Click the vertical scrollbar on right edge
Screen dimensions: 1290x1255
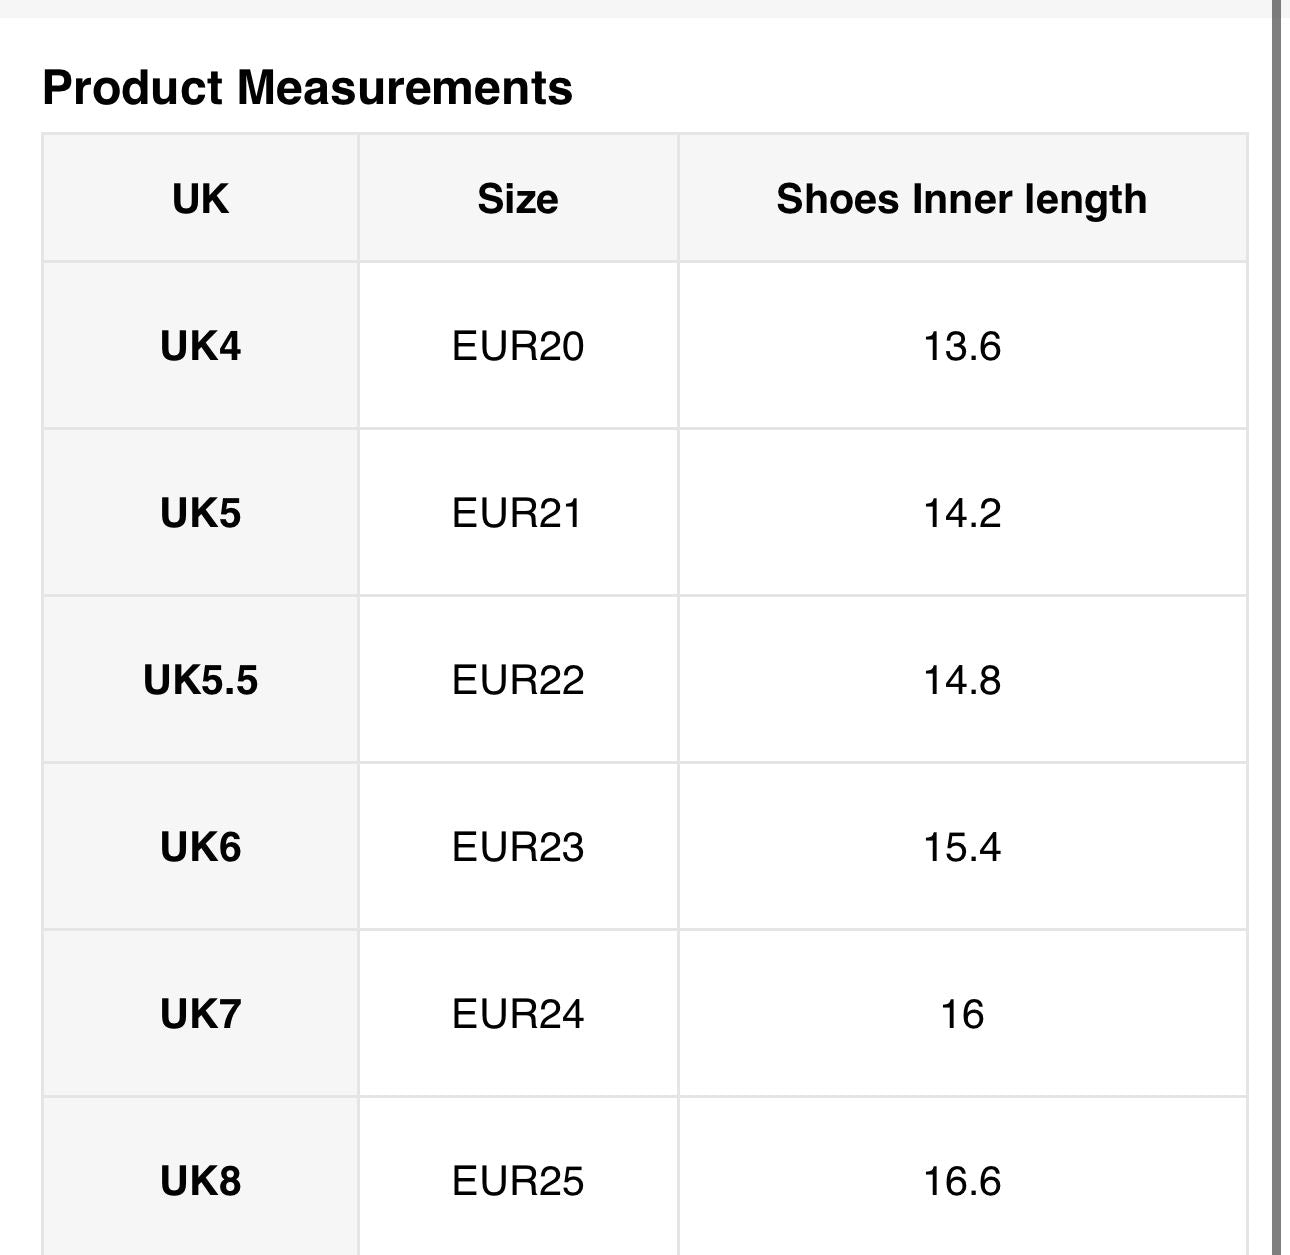coord(1277,627)
